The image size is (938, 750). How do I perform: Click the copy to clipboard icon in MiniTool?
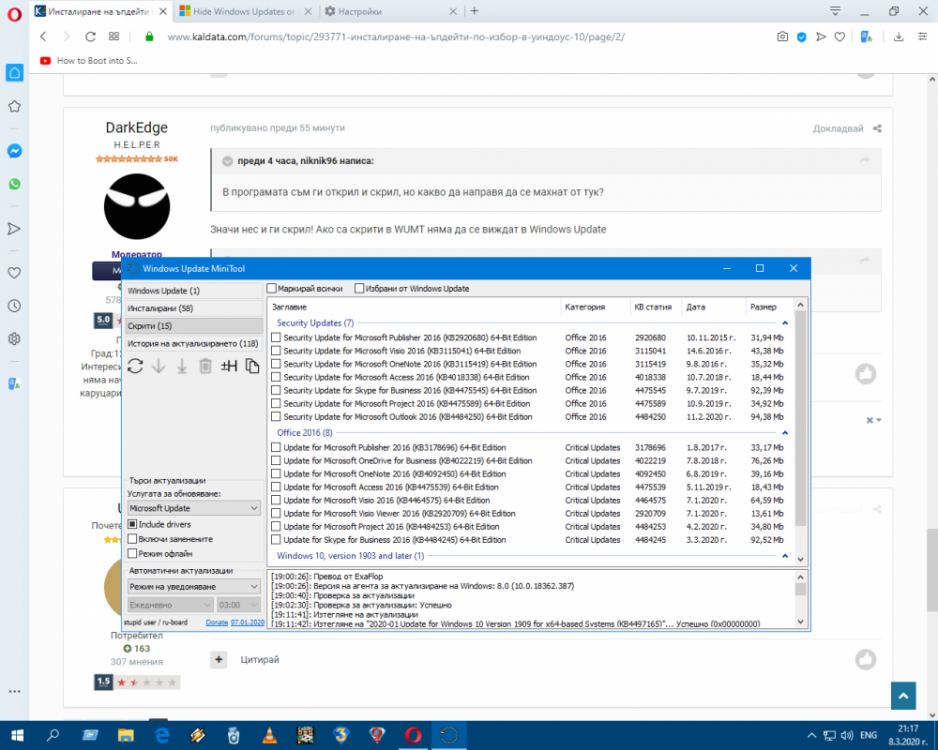click(x=252, y=366)
